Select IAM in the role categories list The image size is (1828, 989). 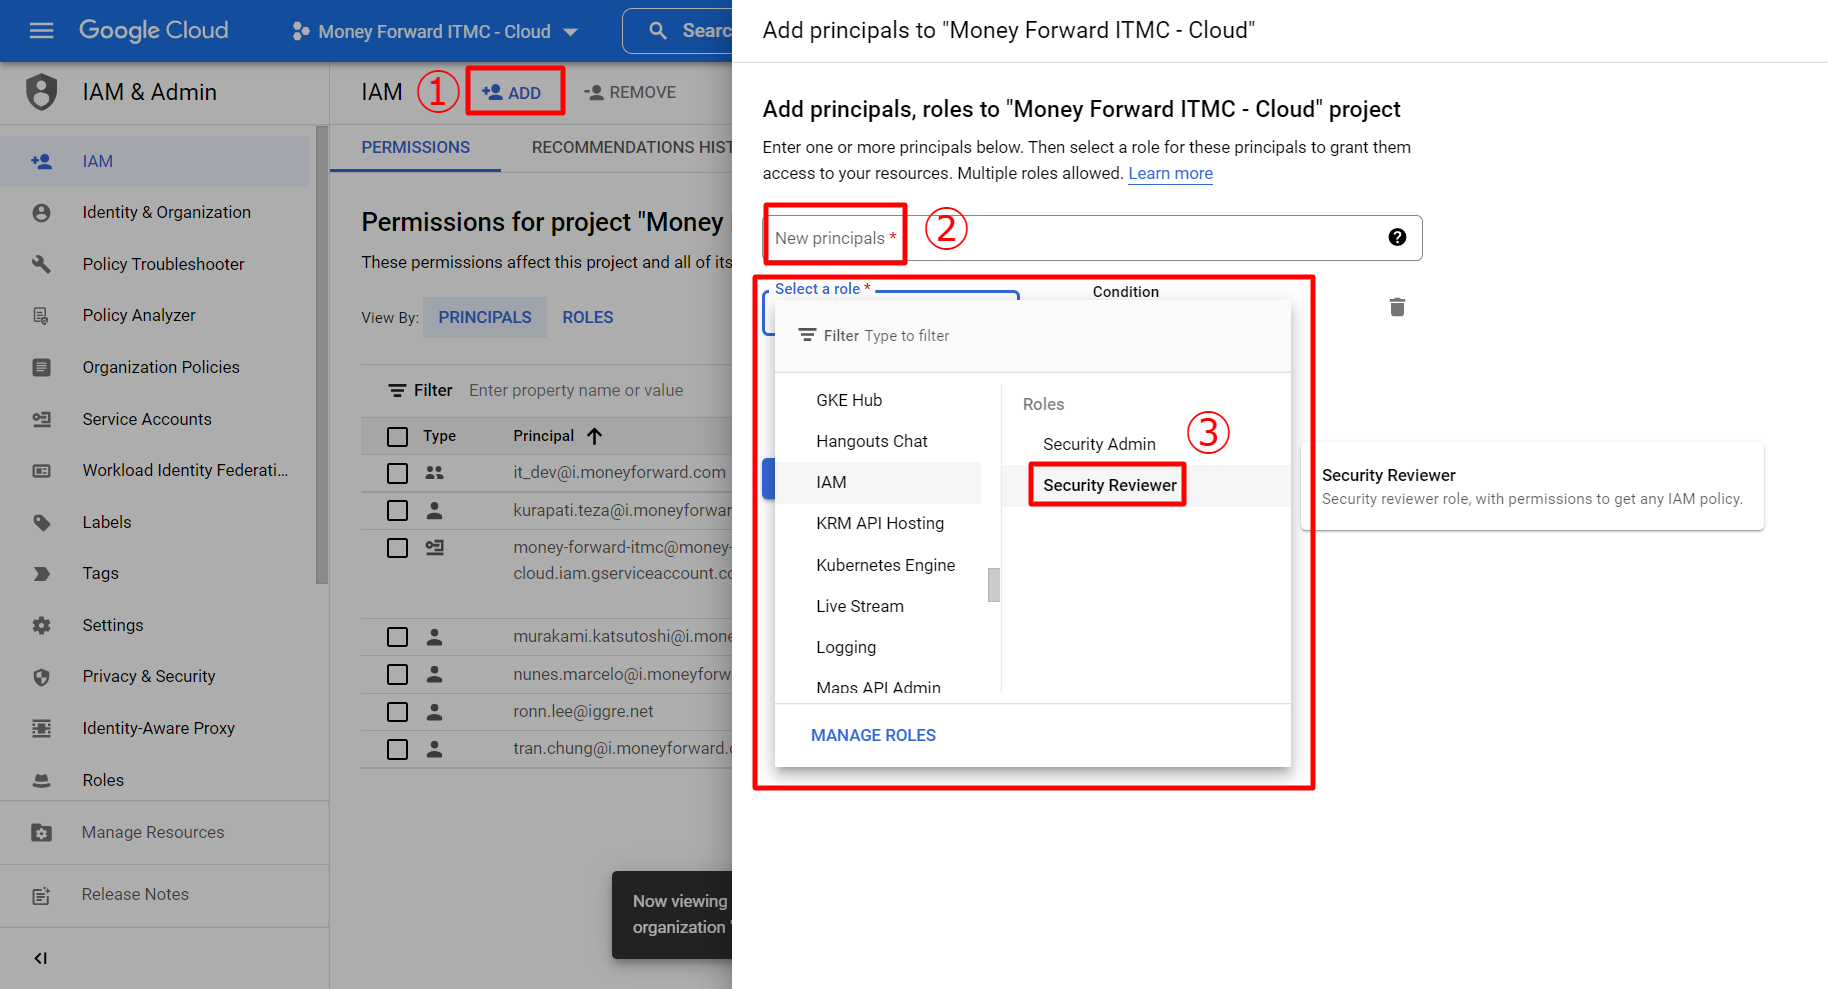(x=878, y=482)
